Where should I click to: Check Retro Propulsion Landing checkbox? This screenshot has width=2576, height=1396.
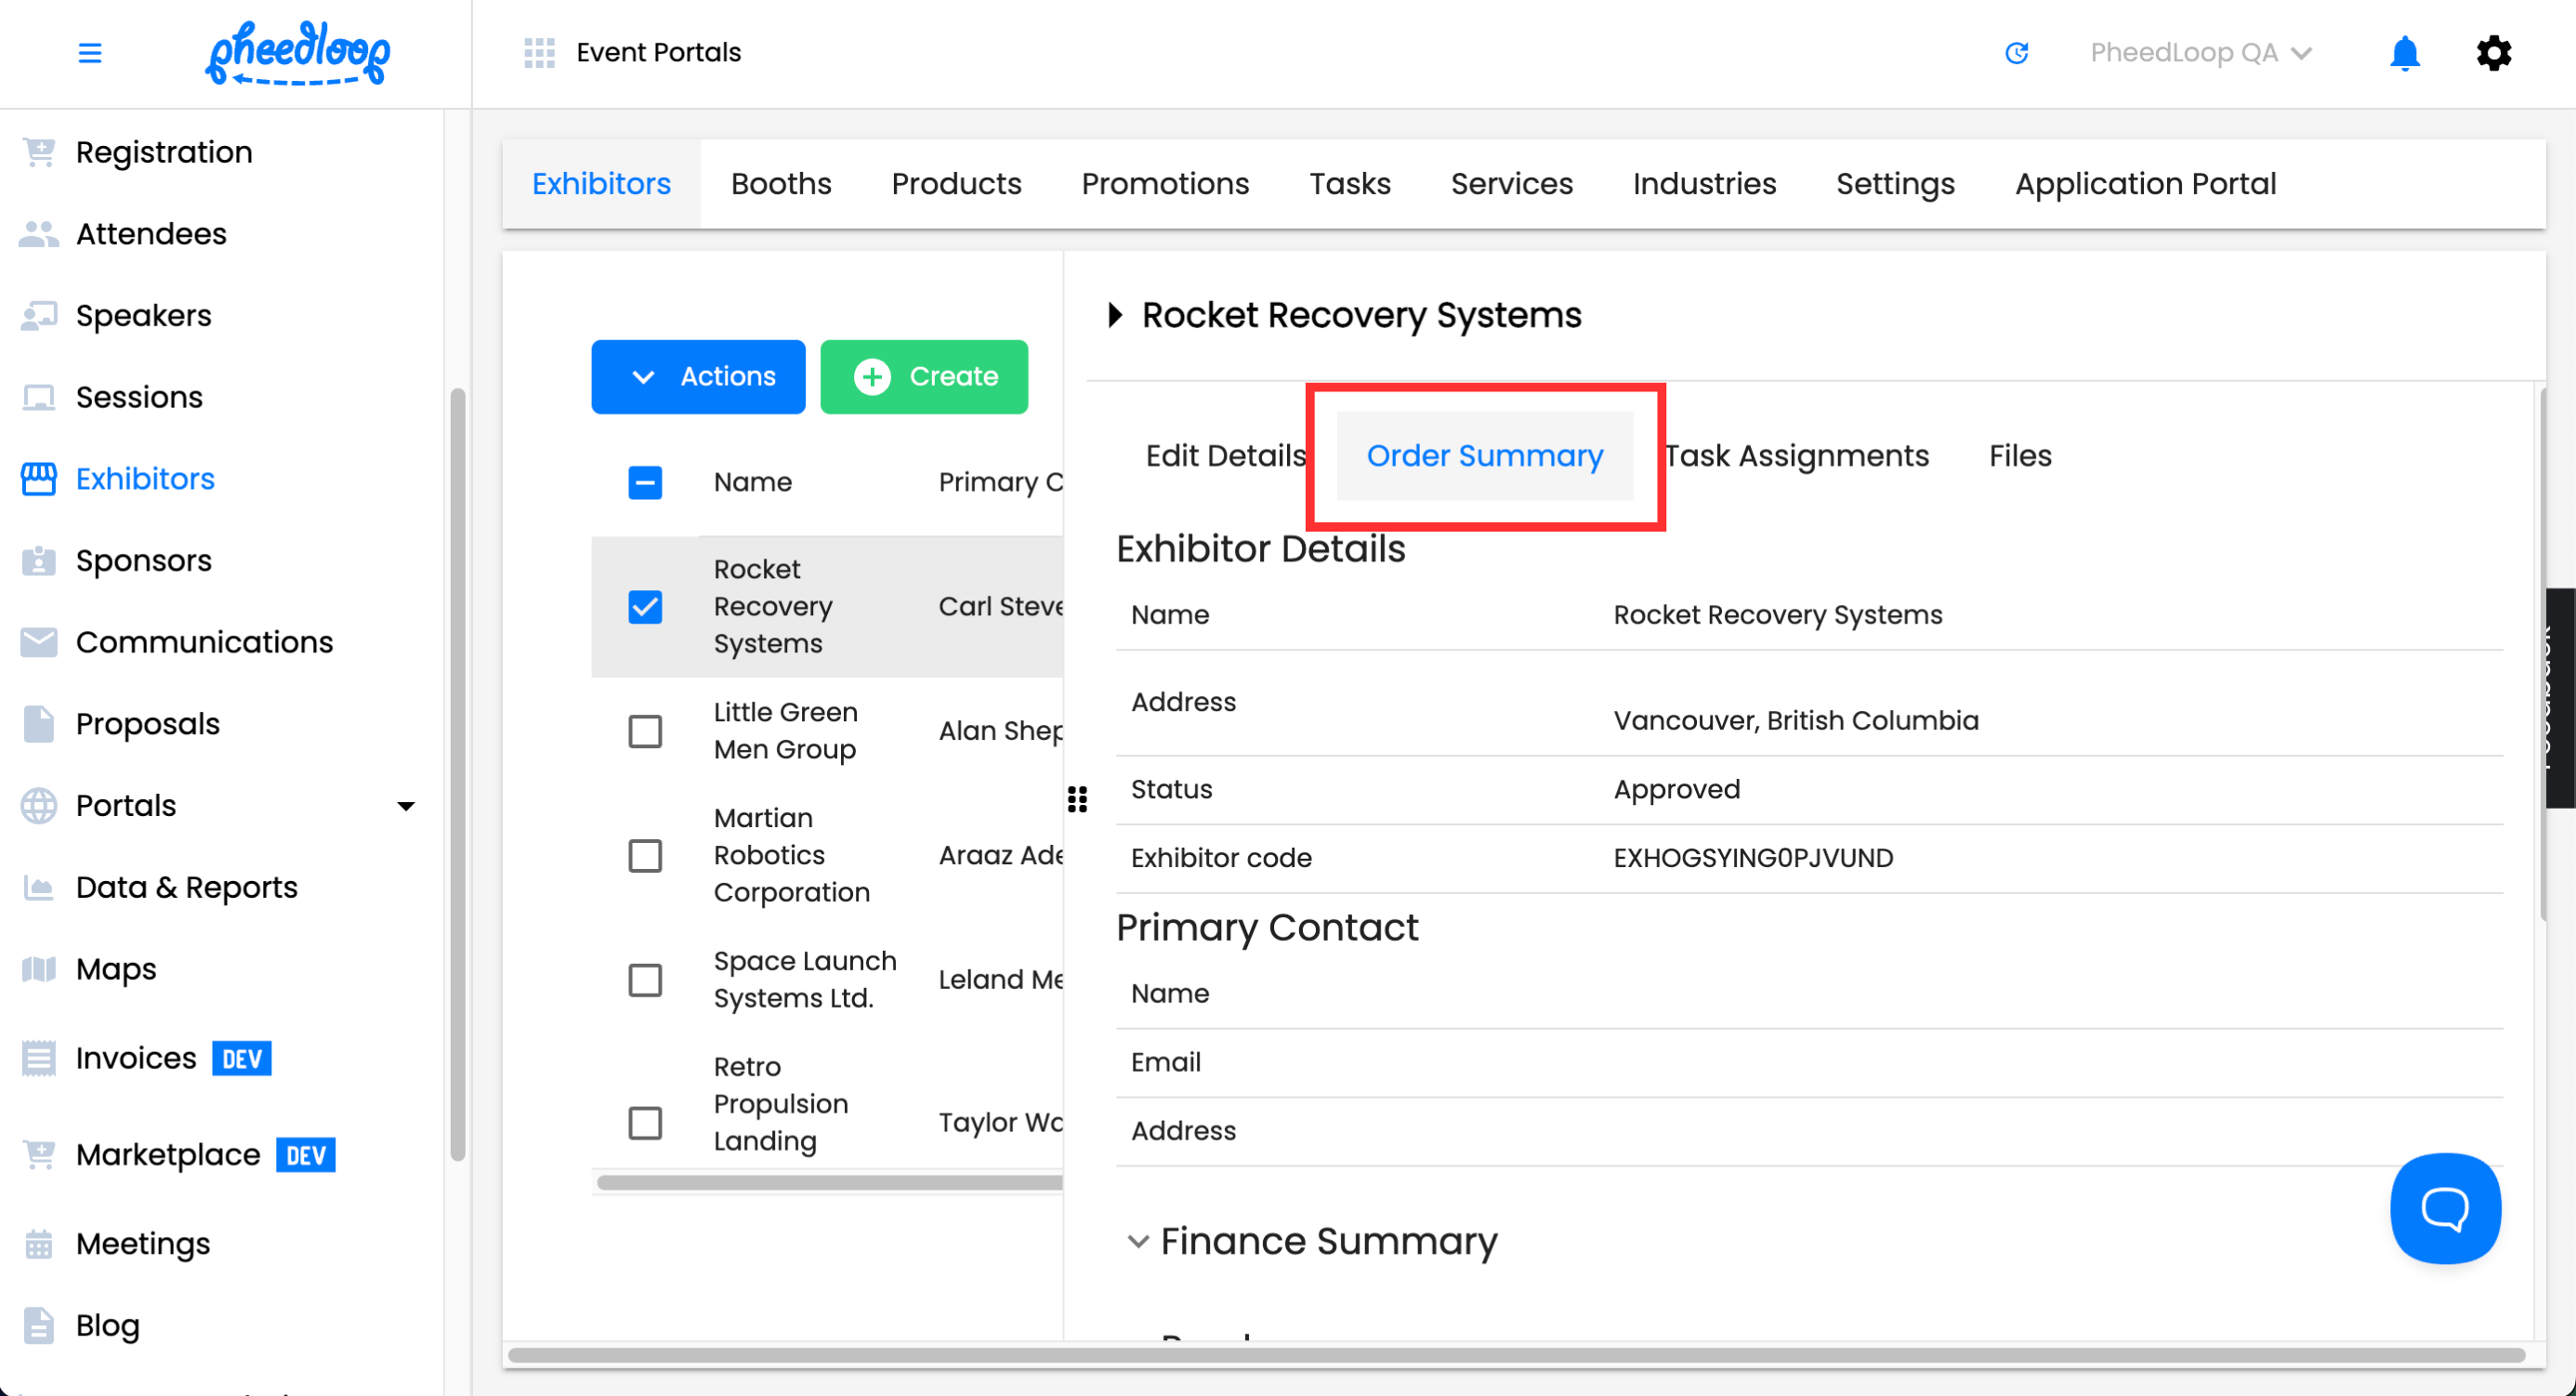tap(645, 1123)
